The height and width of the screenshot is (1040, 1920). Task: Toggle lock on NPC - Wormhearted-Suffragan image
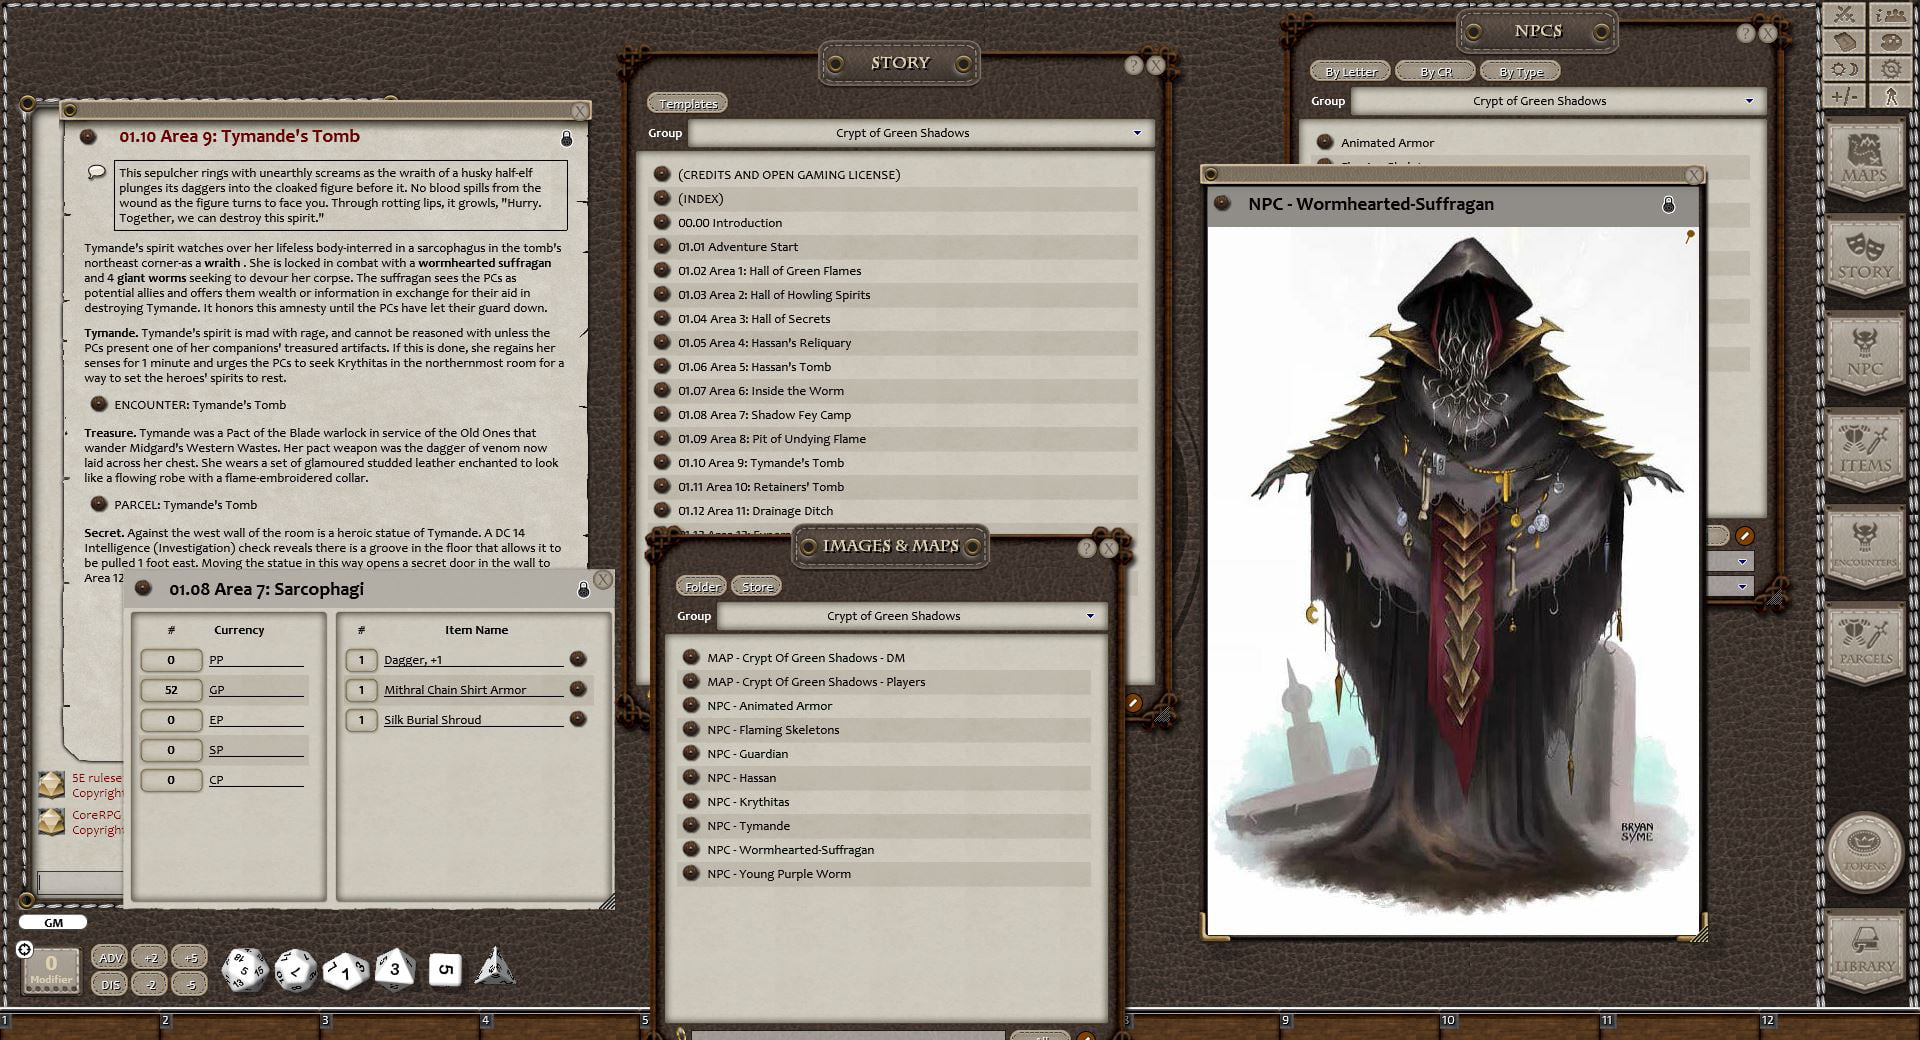point(1668,204)
